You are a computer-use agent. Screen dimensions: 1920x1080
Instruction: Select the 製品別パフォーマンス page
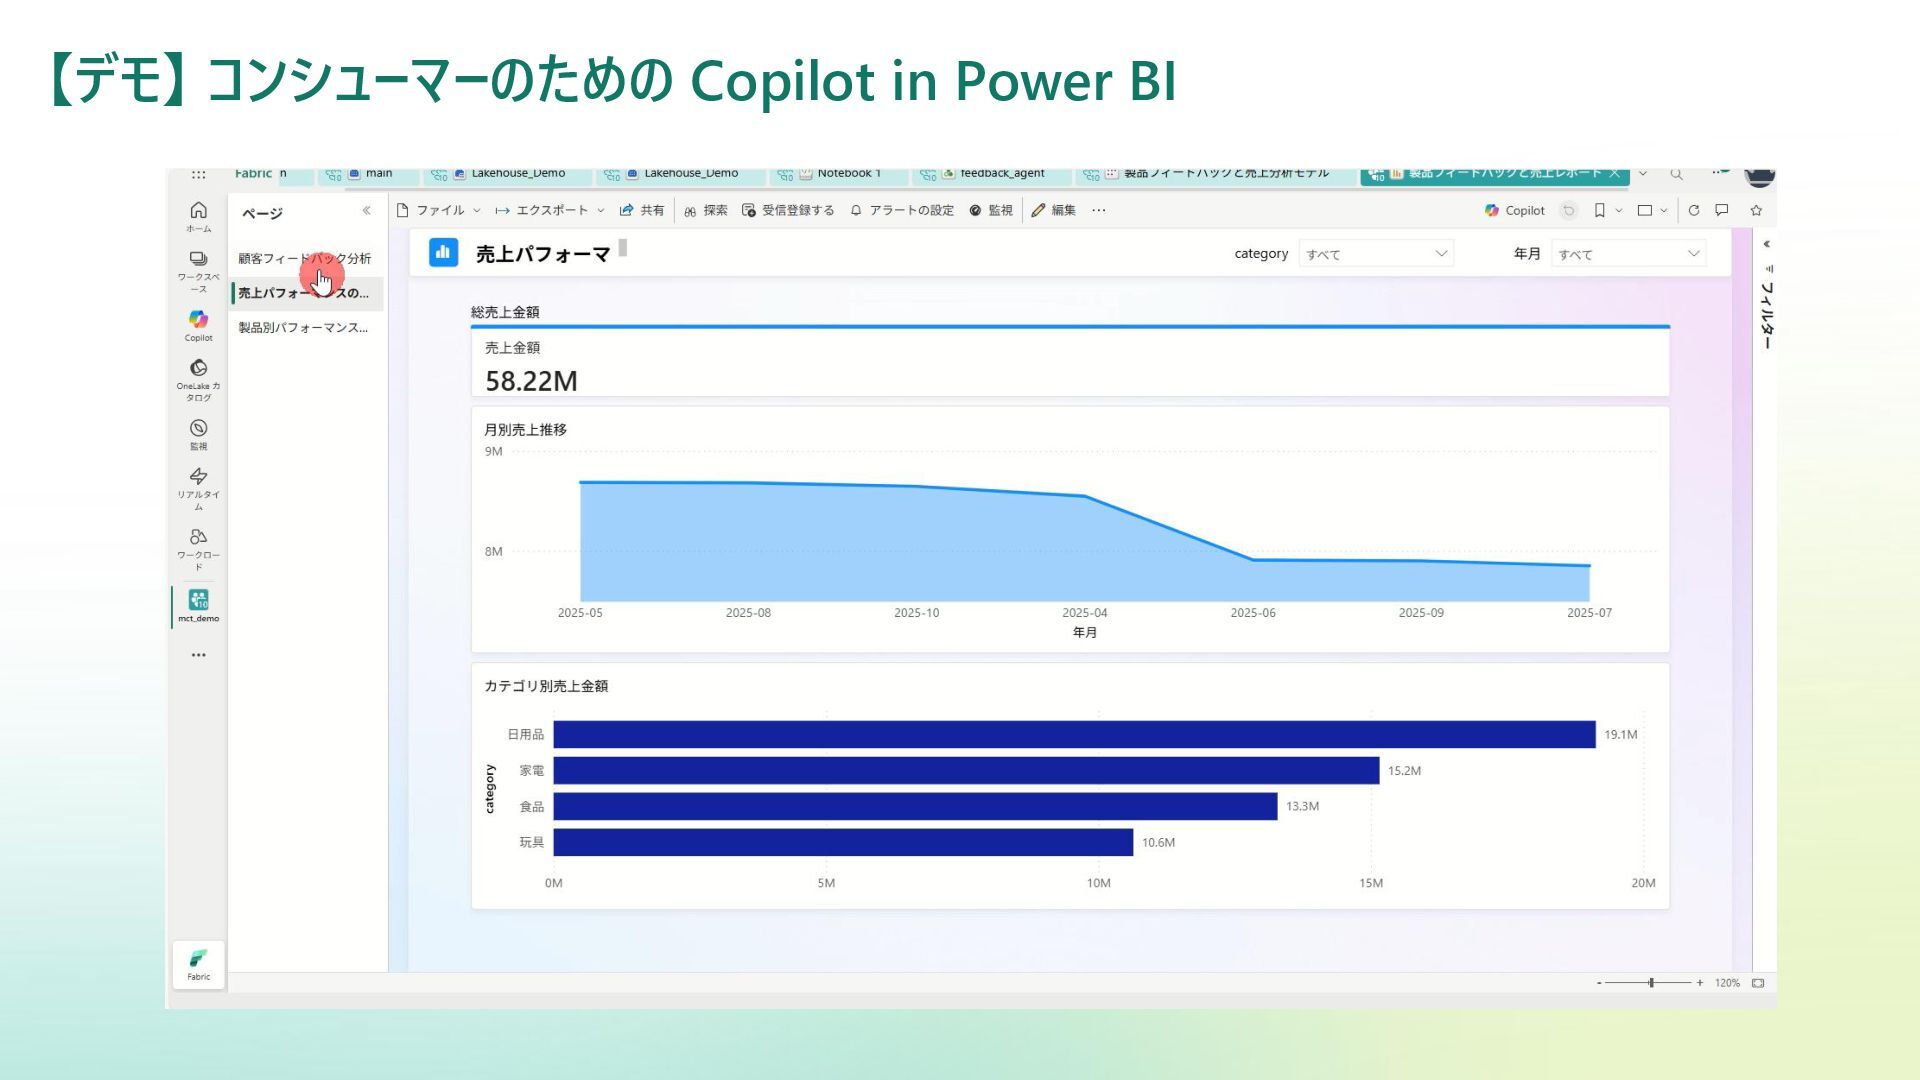(x=303, y=327)
